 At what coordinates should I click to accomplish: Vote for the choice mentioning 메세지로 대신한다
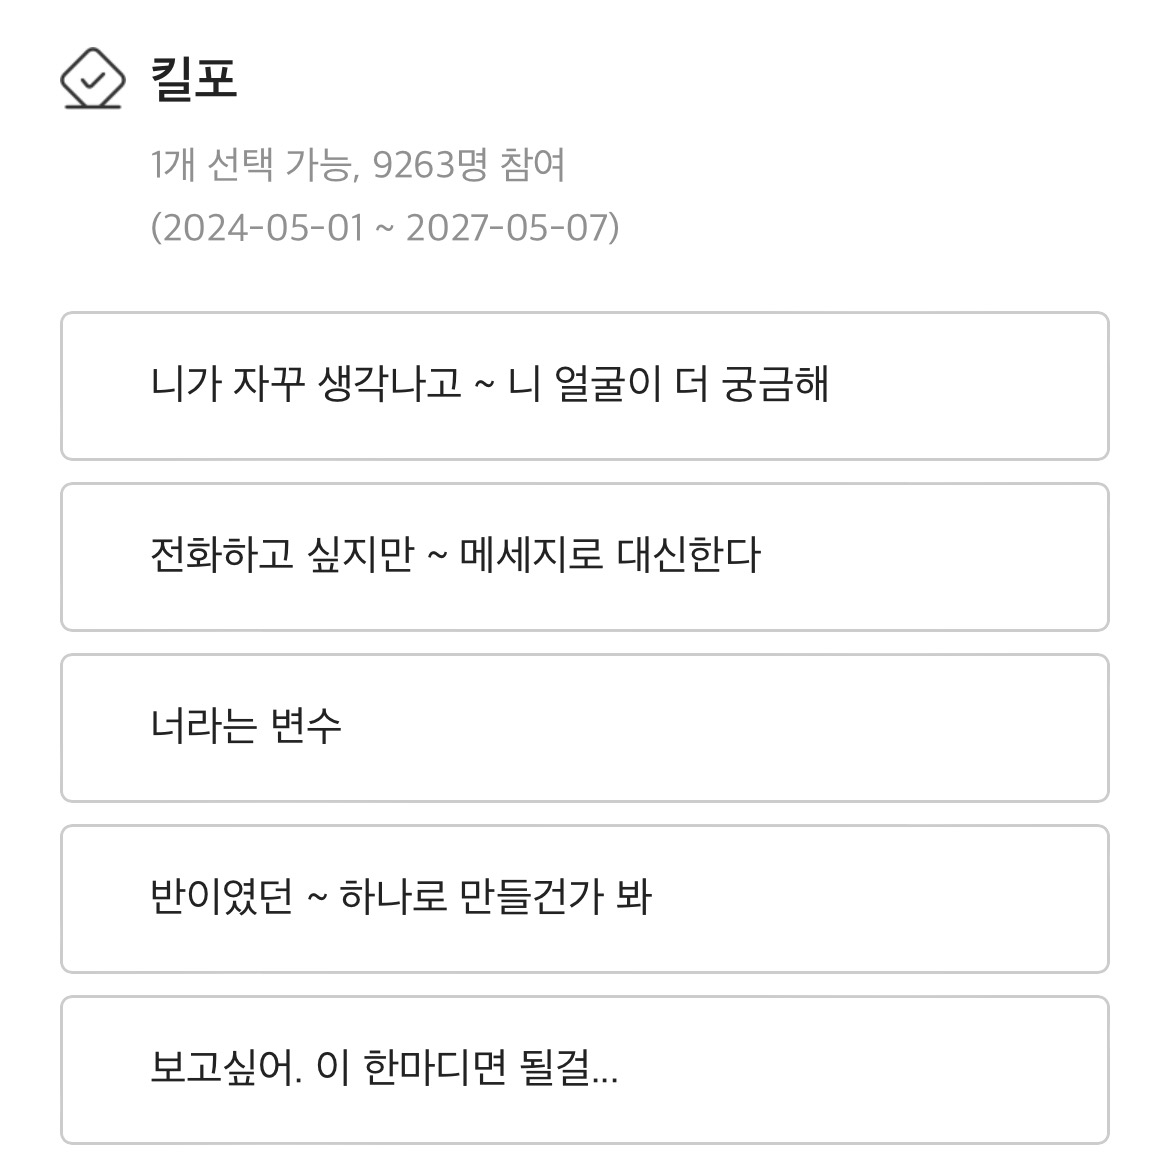585,557
